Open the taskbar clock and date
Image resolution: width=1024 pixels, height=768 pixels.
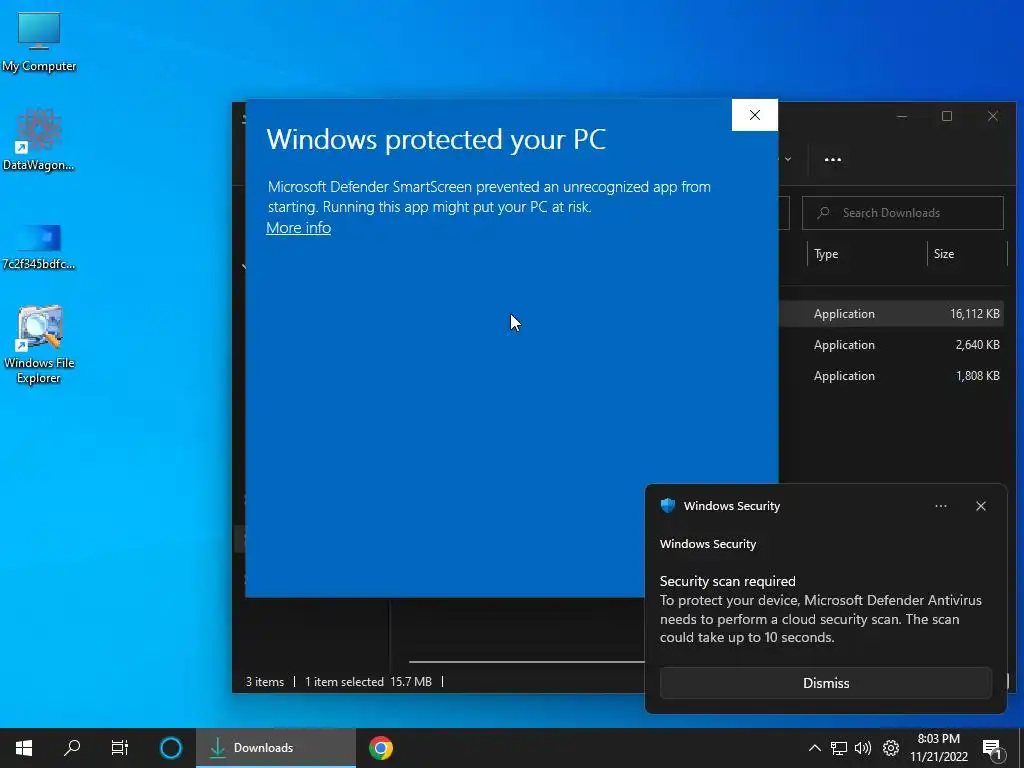(938, 748)
